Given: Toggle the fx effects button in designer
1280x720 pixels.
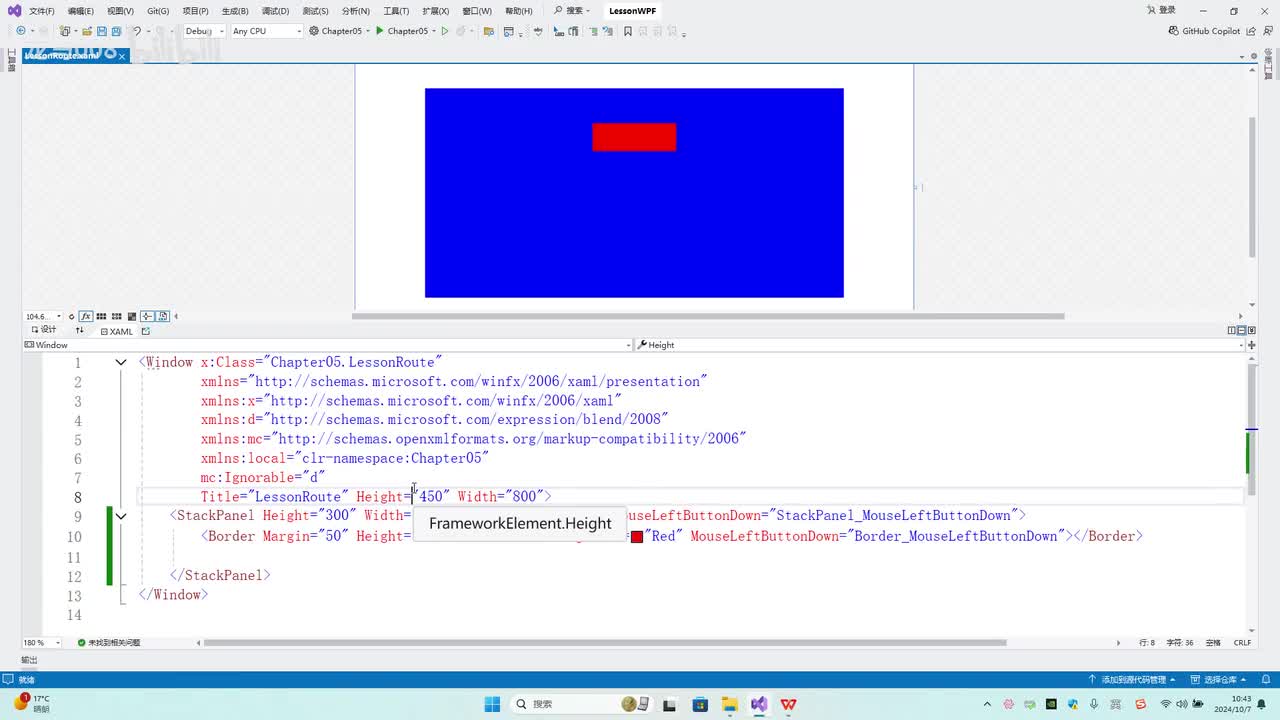Looking at the screenshot, I should point(86,316).
